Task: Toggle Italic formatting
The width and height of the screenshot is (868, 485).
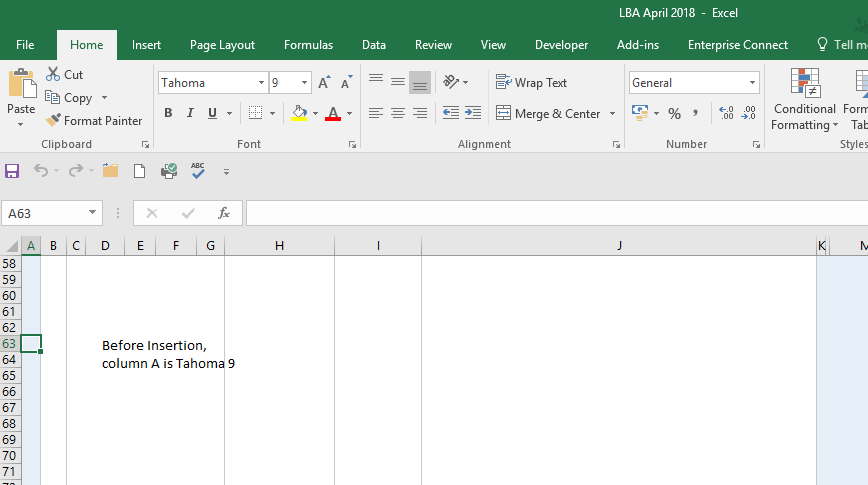Action: [x=190, y=113]
